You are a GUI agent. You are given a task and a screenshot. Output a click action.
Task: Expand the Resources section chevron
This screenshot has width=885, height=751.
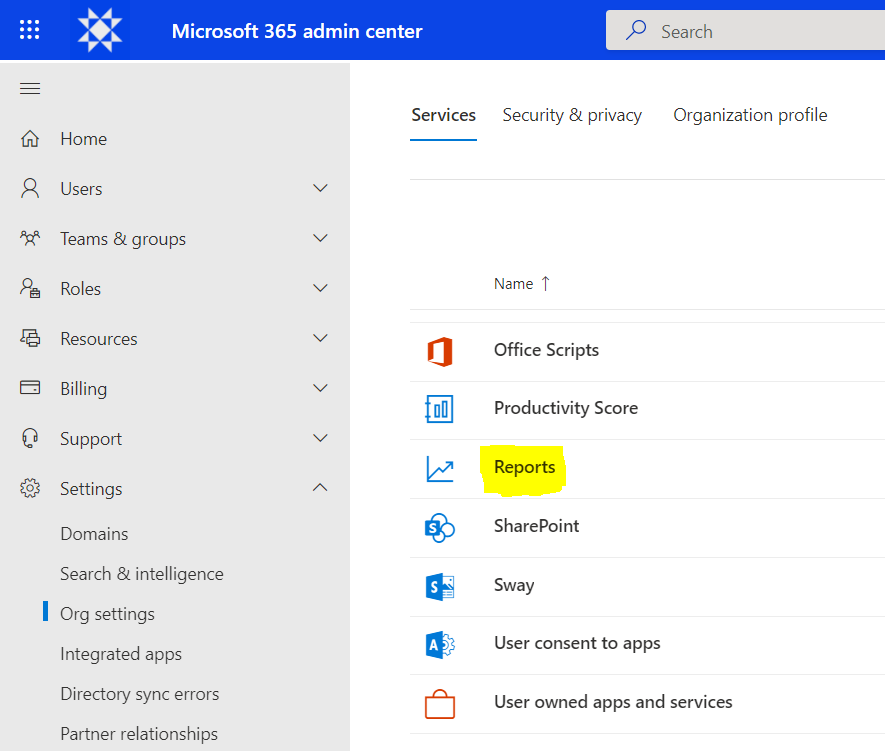320,339
